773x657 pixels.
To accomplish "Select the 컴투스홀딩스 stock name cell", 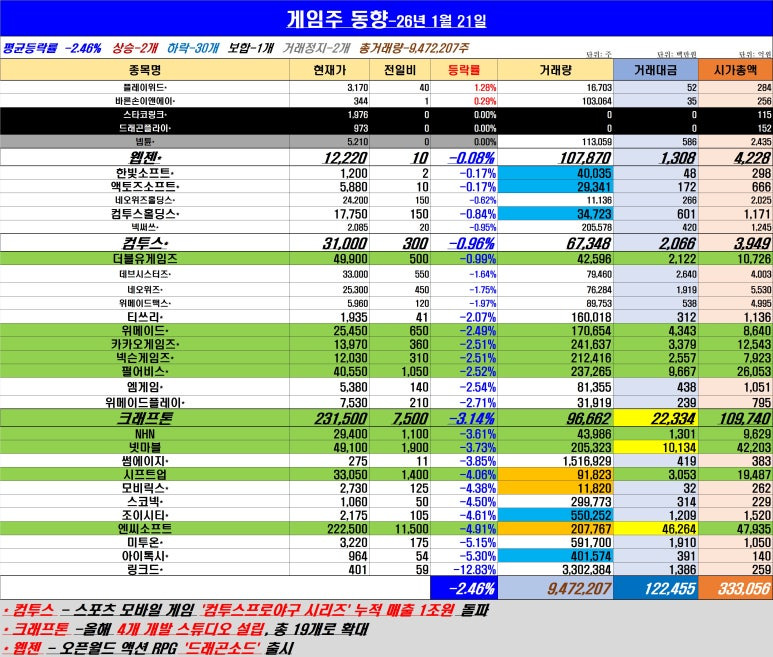I will pyautogui.click(x=145, y=213).
